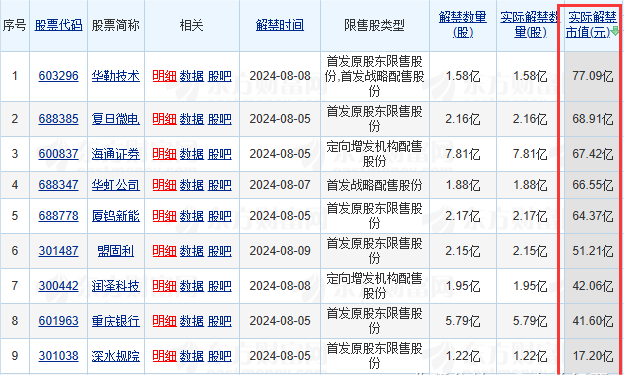The width and height of the screenshot is (624, 375).
Task: Sort table by 股票代码 column header
Action: [x=58, y=25]
